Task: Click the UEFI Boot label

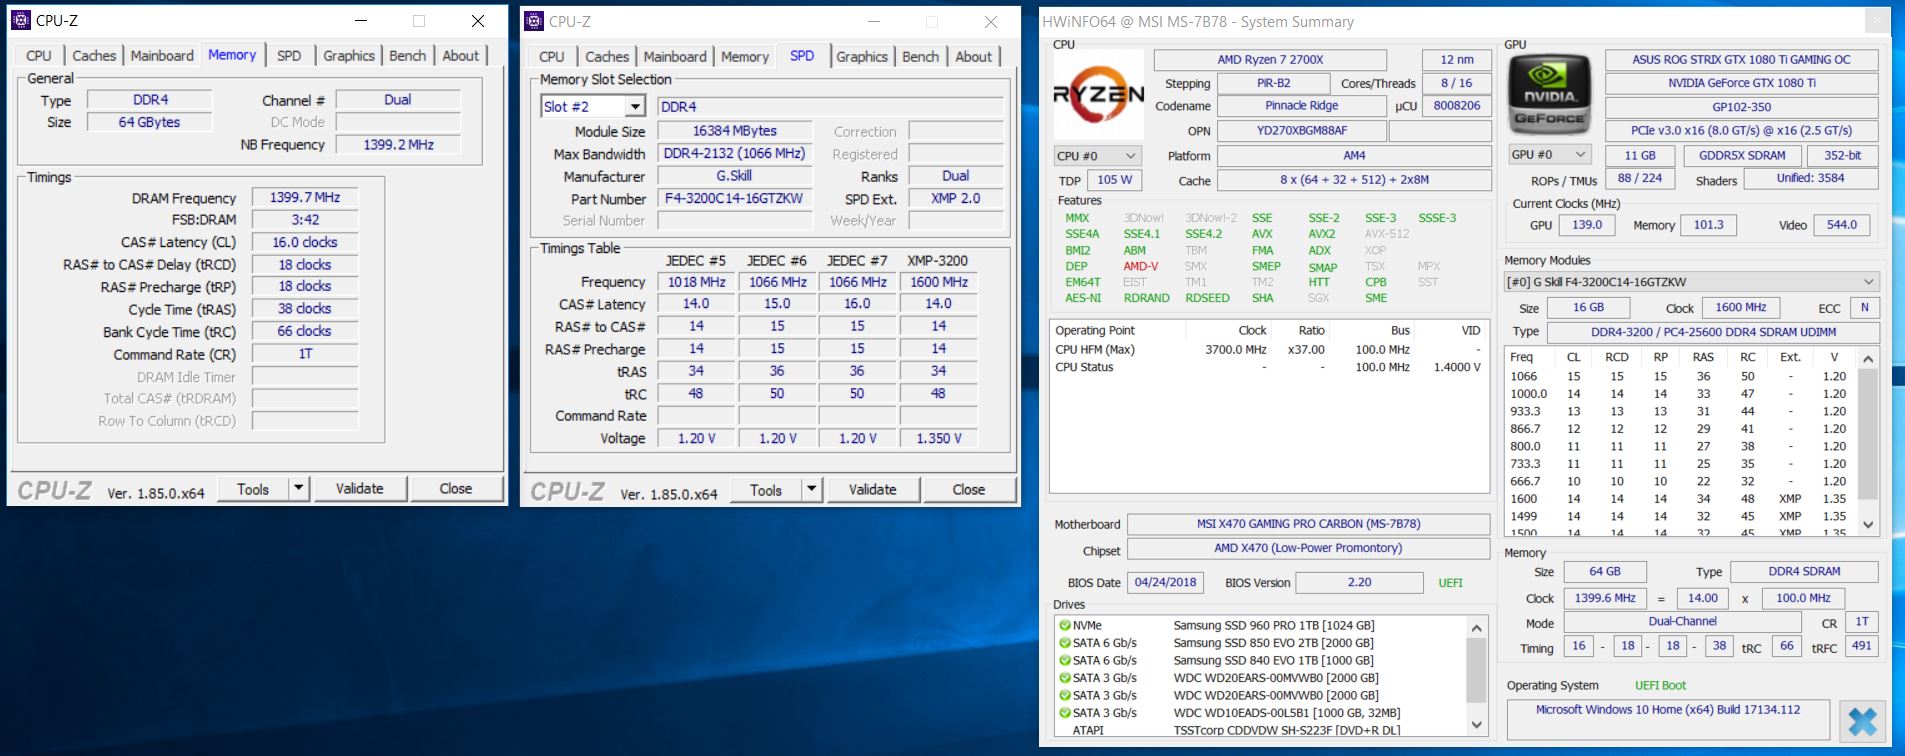Action: [1660, 686]
